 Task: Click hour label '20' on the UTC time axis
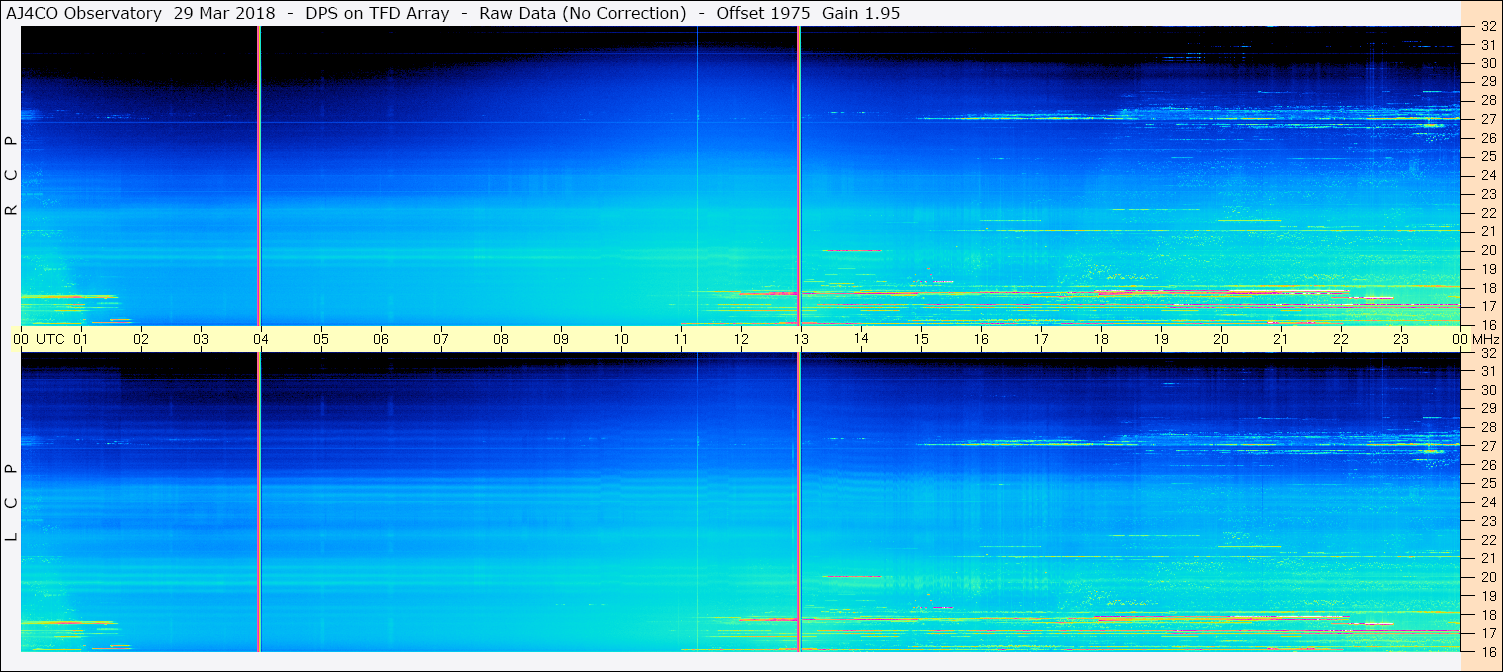(x=1221, y=339)
